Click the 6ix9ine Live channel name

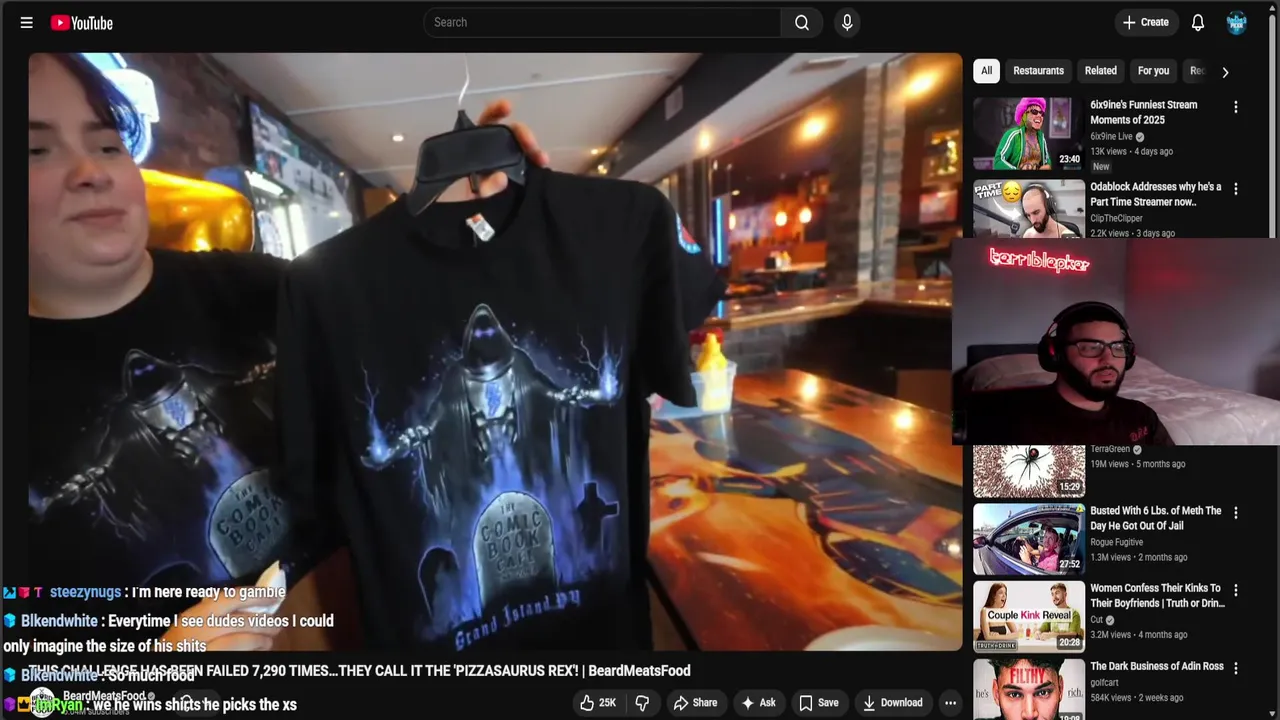click(1111, 136)
